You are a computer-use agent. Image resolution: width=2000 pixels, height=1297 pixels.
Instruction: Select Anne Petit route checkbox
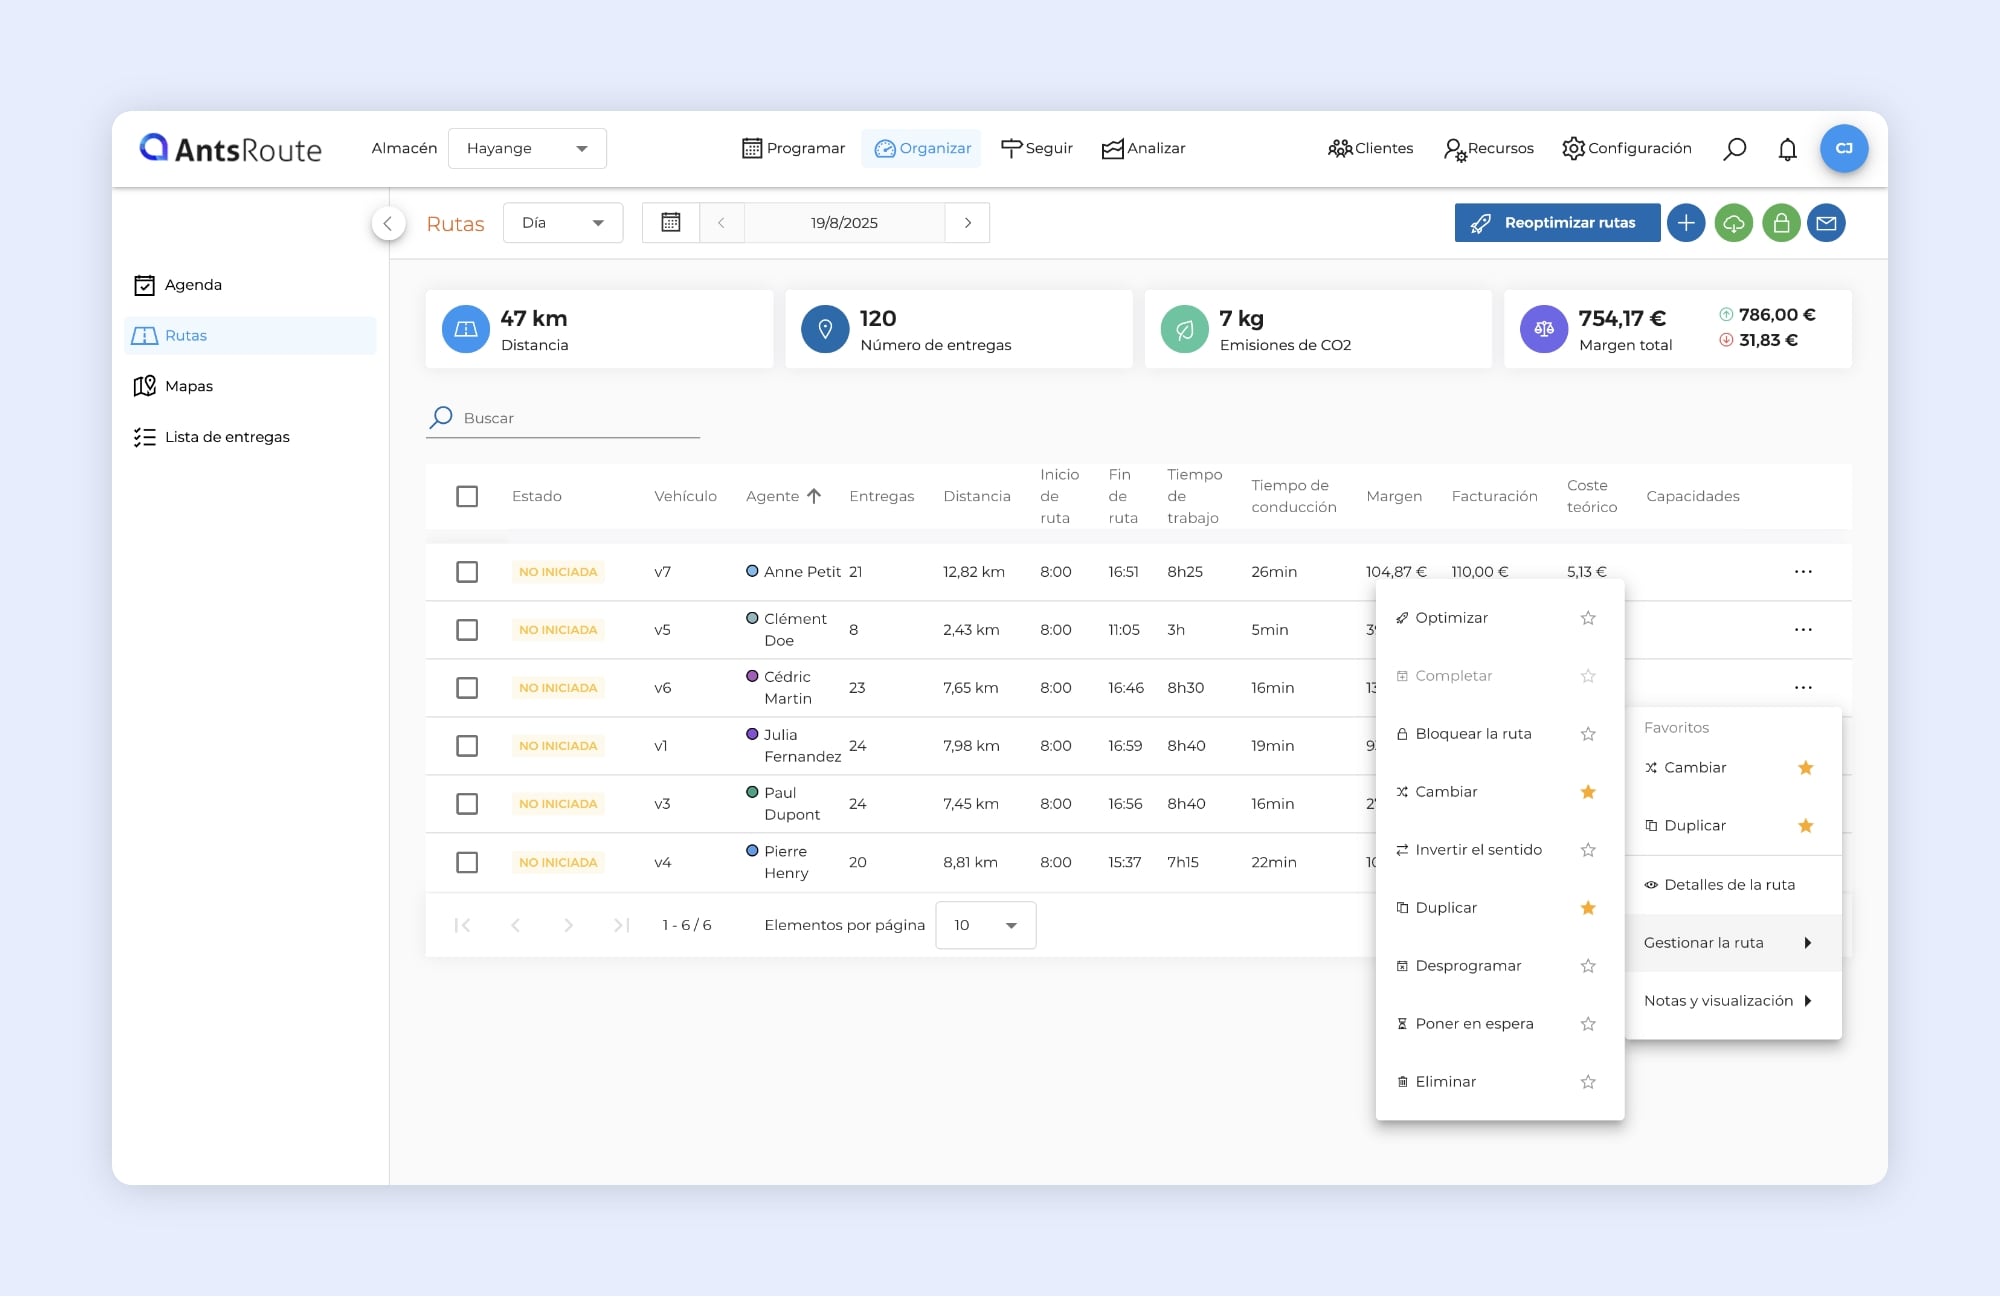point(467,572)
